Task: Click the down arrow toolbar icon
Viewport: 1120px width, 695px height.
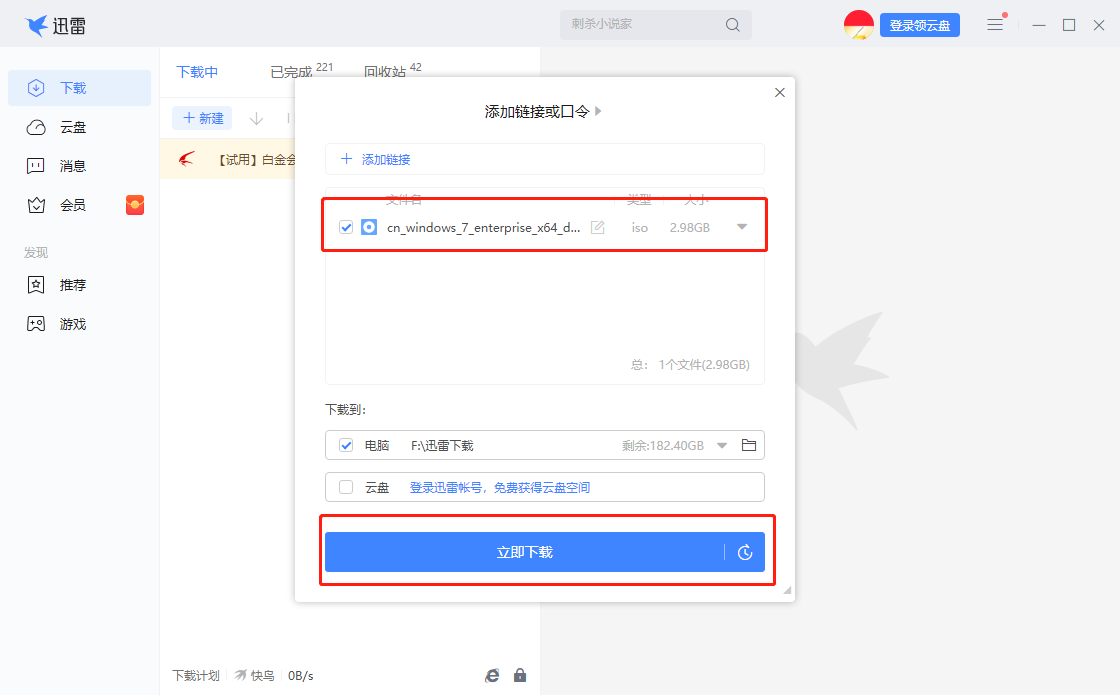Action: pyautogui.click(x=256, y=119)
